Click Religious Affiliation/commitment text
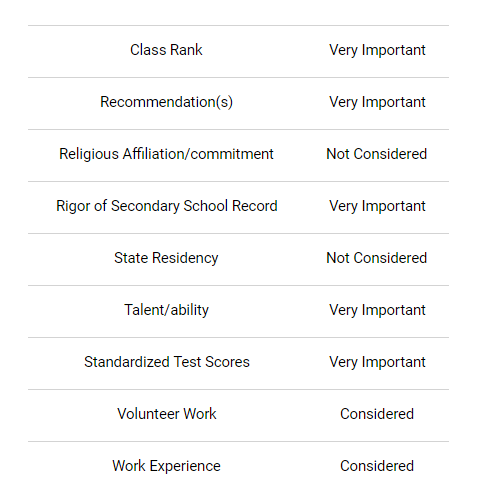The height and width of the screenshot is (496, 480). pyautogui.click(x=166, y=154)
